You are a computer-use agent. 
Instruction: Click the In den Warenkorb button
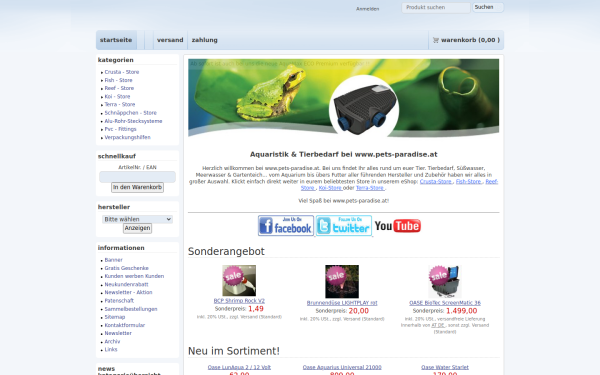click(137, 187)
